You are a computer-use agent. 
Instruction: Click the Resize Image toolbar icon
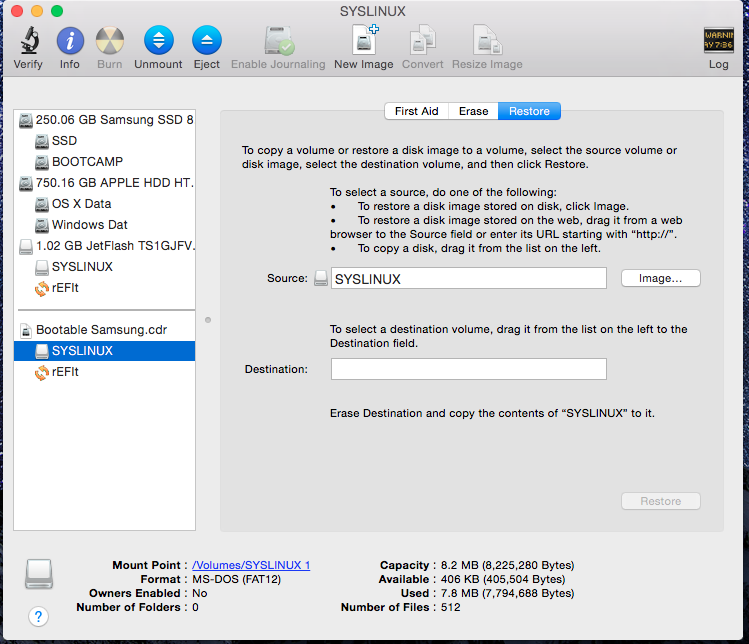pyautogui.click(x=487, y=40)
